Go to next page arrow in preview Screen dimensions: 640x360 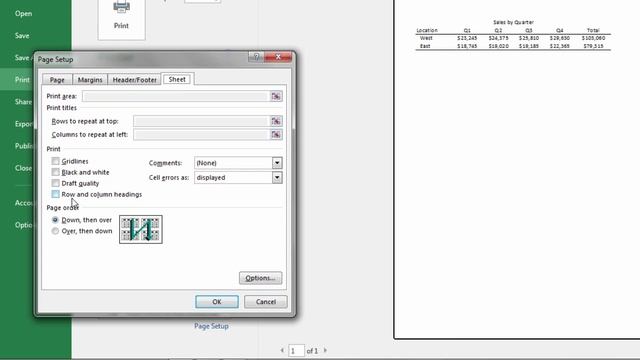[325, 350]
